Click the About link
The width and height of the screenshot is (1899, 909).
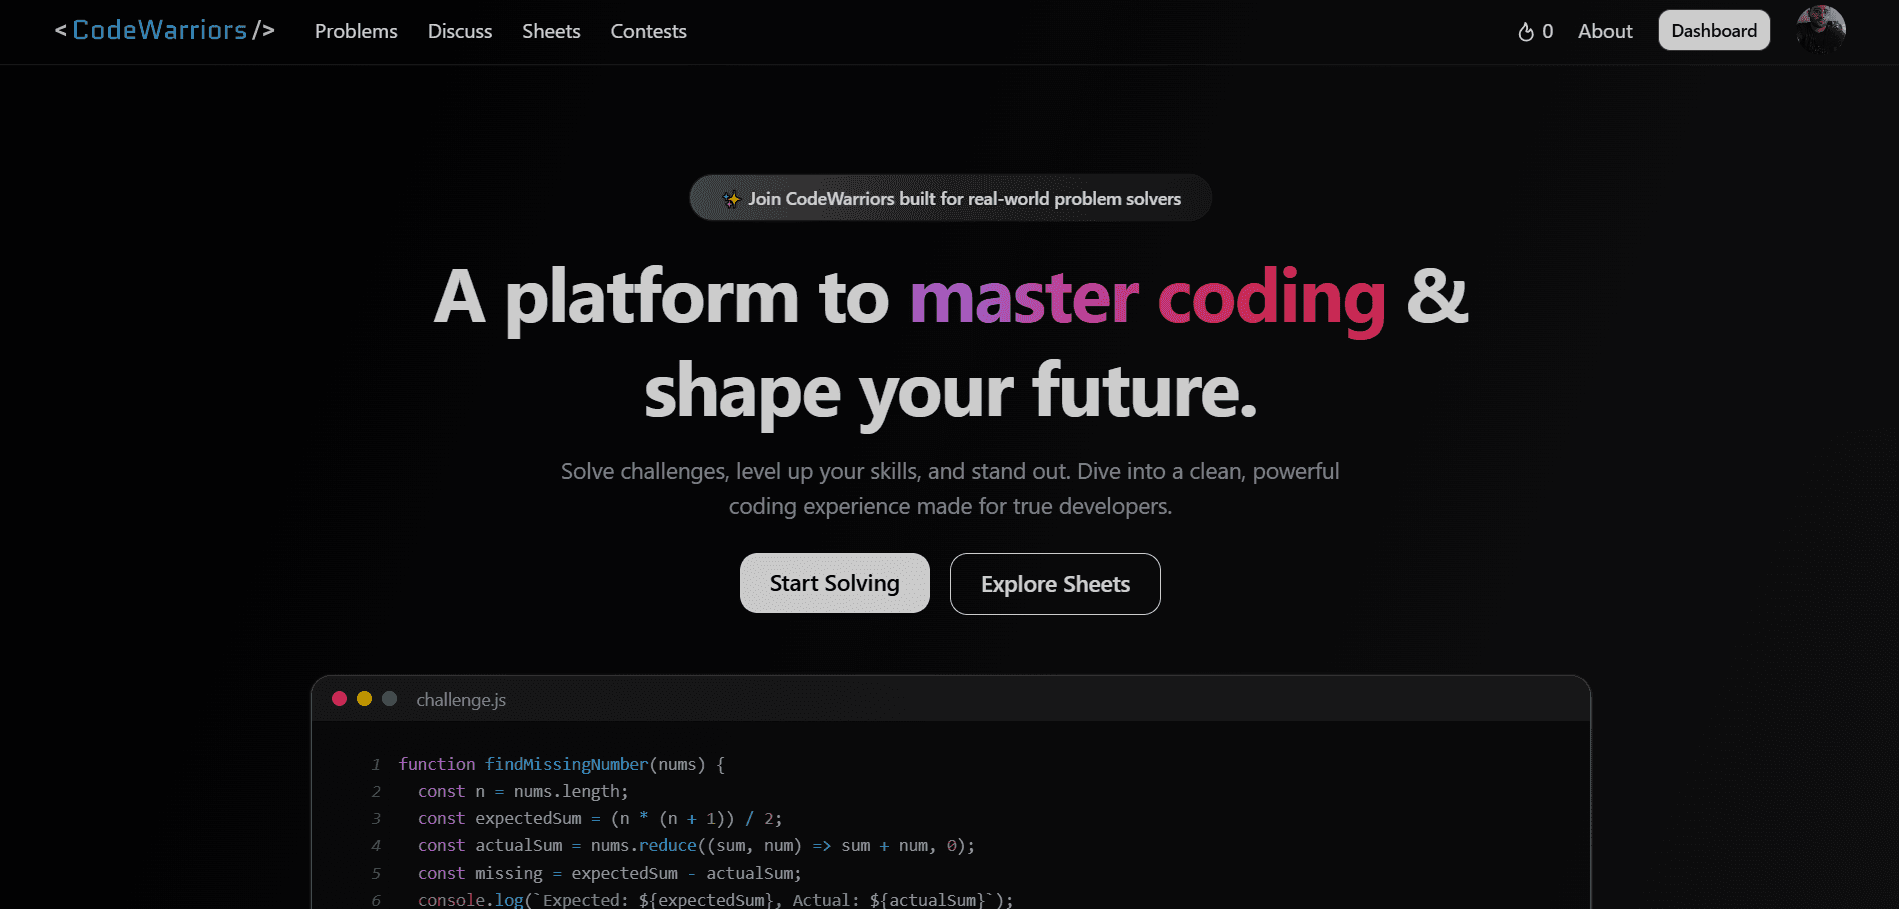coord(1605,31)
